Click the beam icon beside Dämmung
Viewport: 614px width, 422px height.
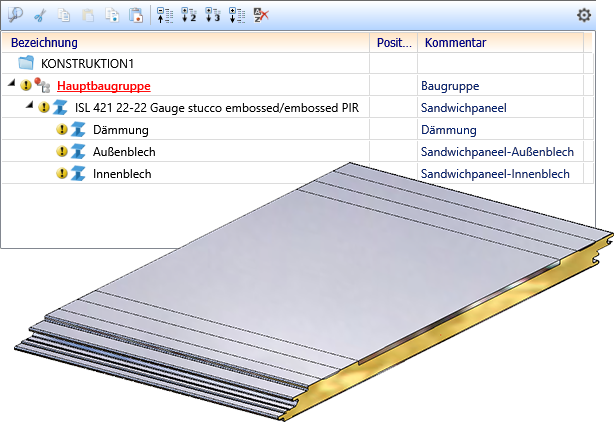tap(78, 129)
